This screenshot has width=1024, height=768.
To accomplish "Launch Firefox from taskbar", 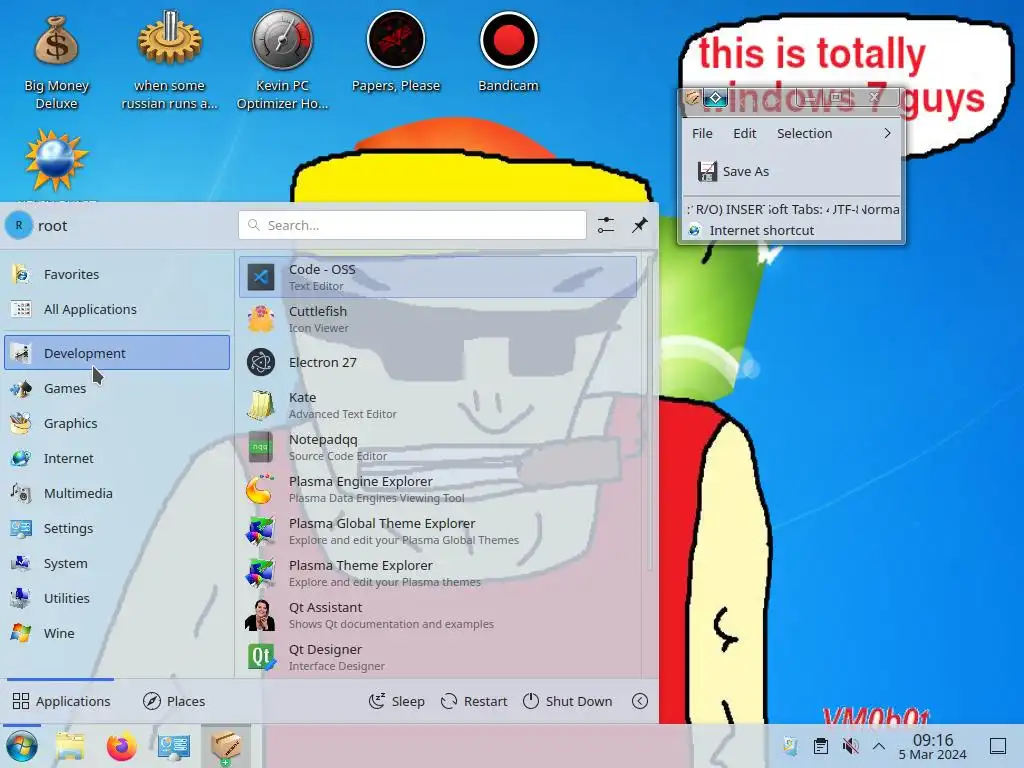I will click(121, 746).
